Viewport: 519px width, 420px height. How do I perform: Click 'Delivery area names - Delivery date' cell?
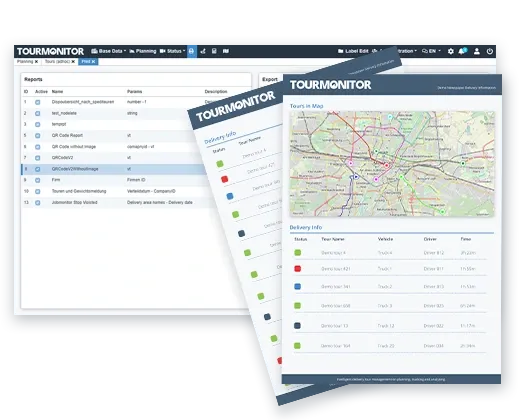point(160,202)
